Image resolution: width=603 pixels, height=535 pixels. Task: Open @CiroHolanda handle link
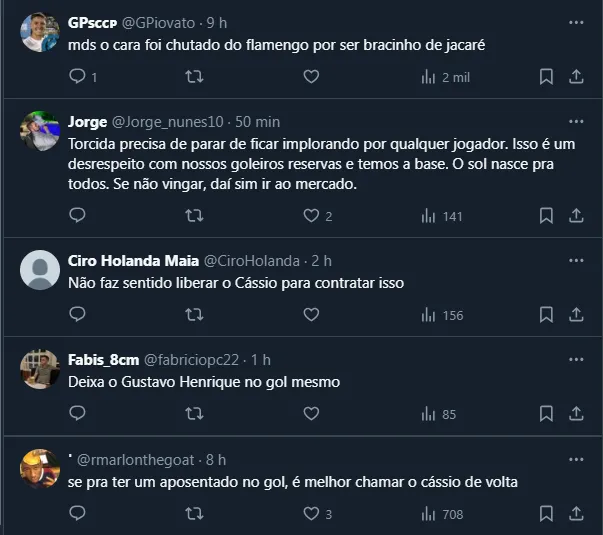pos(252,261)
